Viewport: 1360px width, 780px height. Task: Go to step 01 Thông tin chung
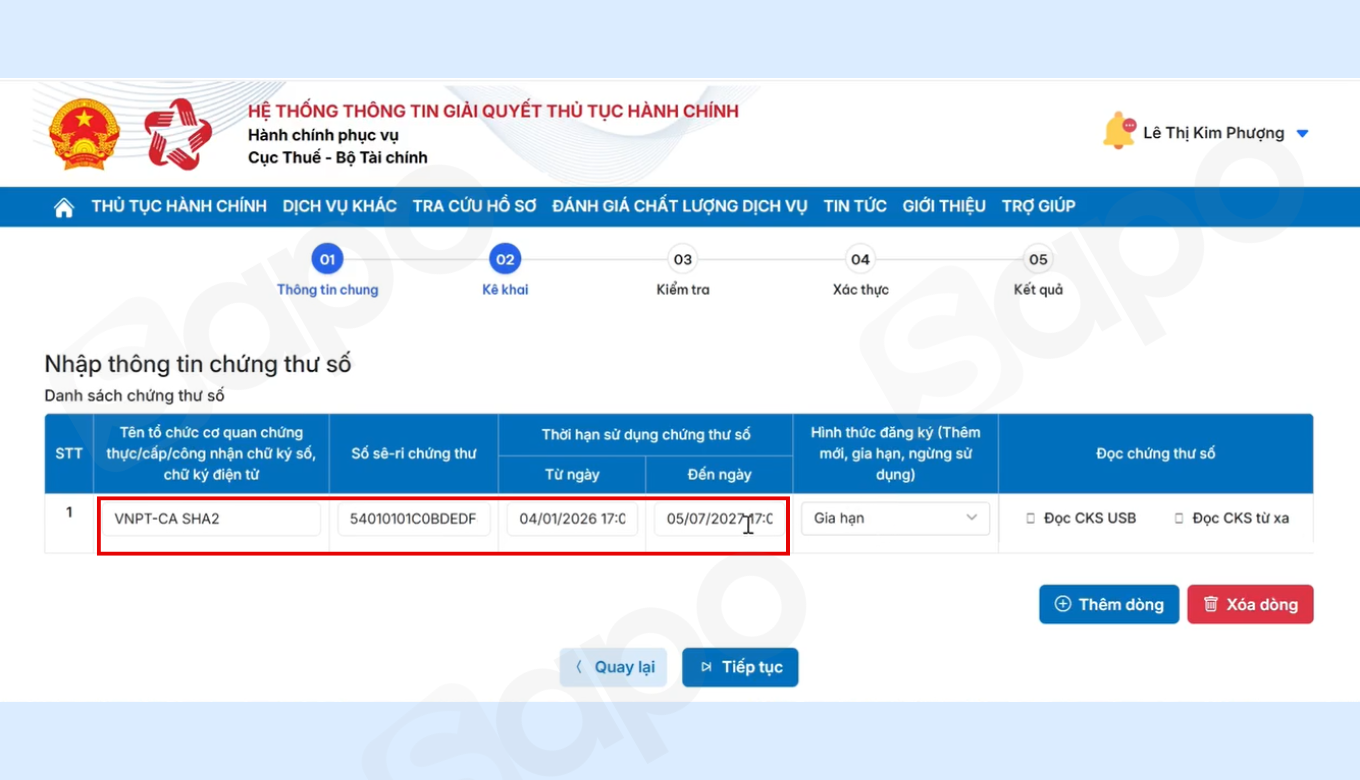(x=327, y=260)
